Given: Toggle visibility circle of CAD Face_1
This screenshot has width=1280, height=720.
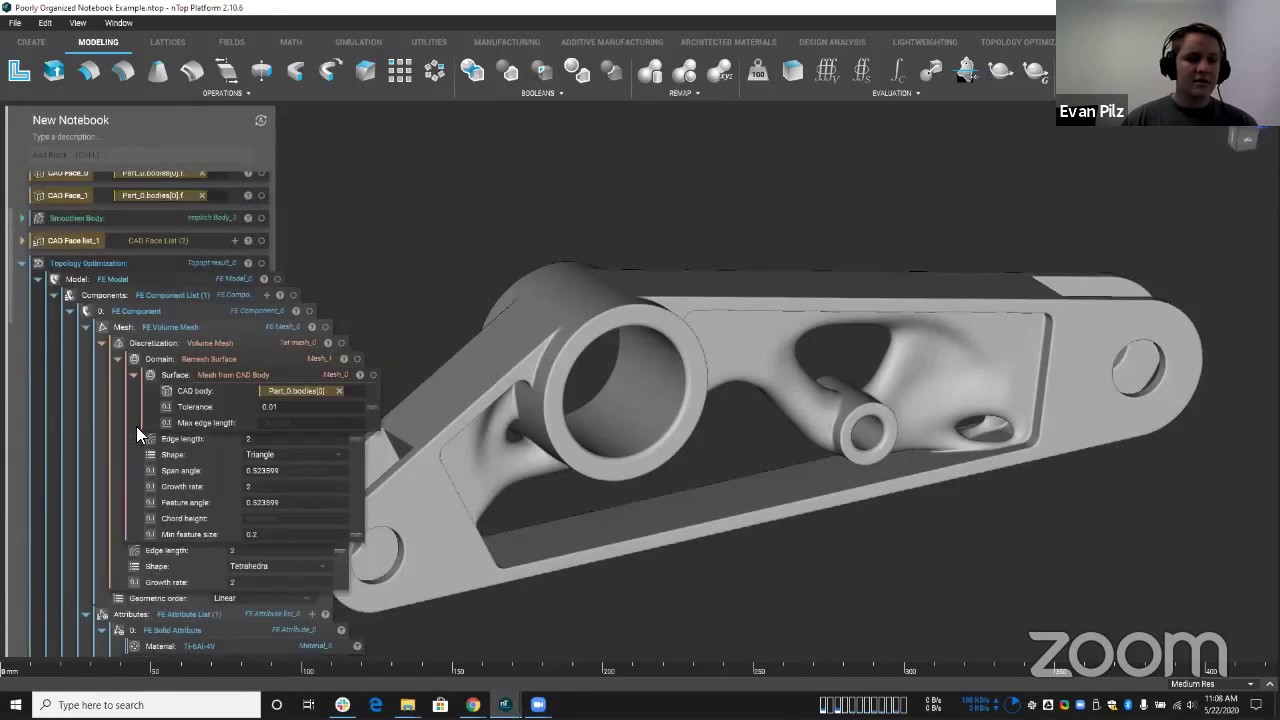Looking at the screenshot, I should coord(261,195).
